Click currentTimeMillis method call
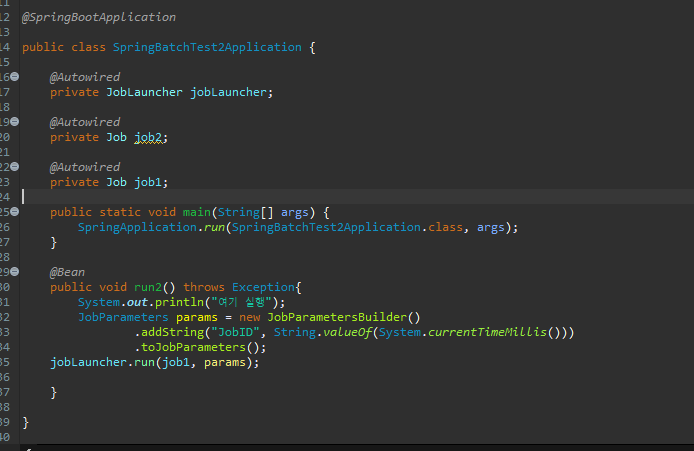694x451 pixels. tap(487, 332)
